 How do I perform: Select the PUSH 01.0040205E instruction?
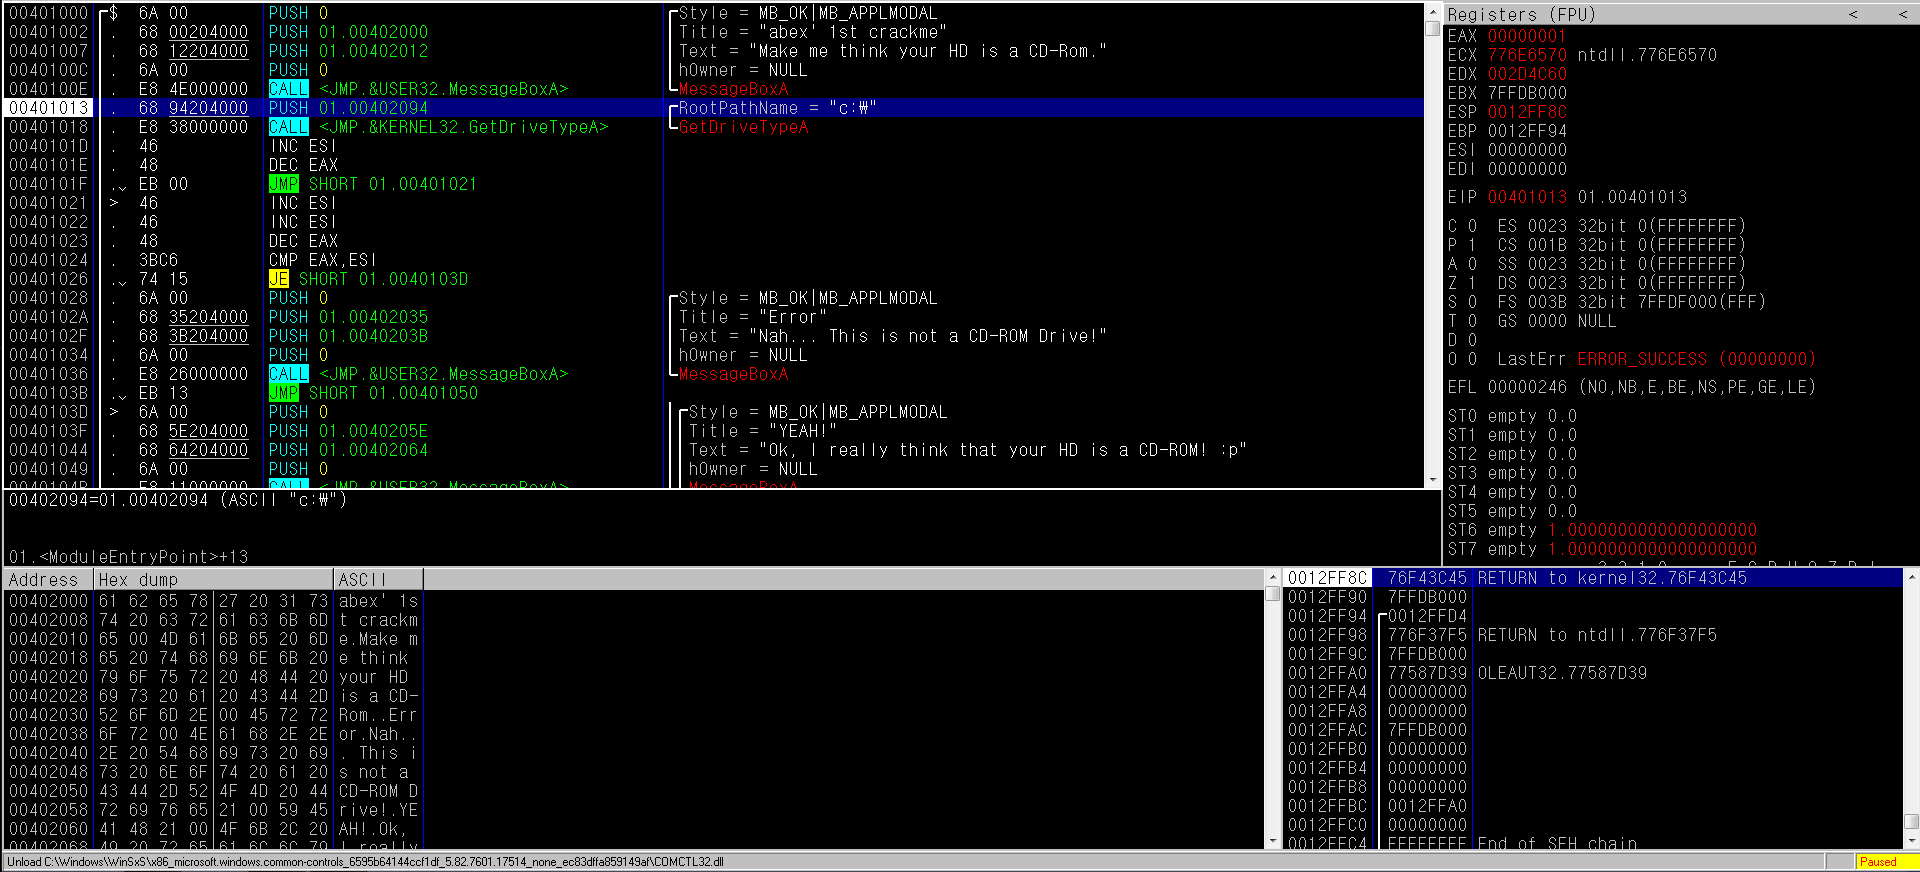click(348, 431)
